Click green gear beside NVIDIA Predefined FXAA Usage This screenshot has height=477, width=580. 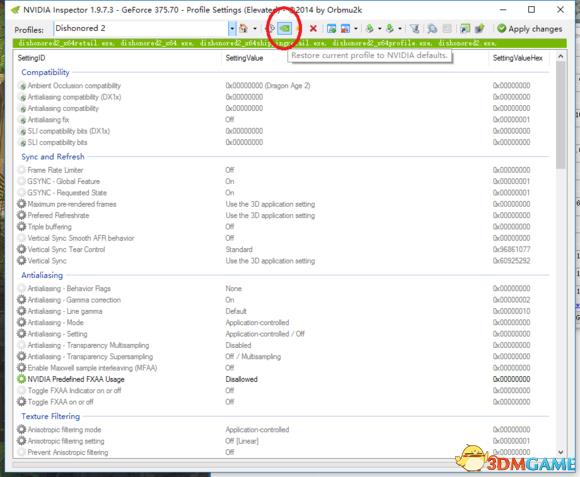[x=21, y=379]
